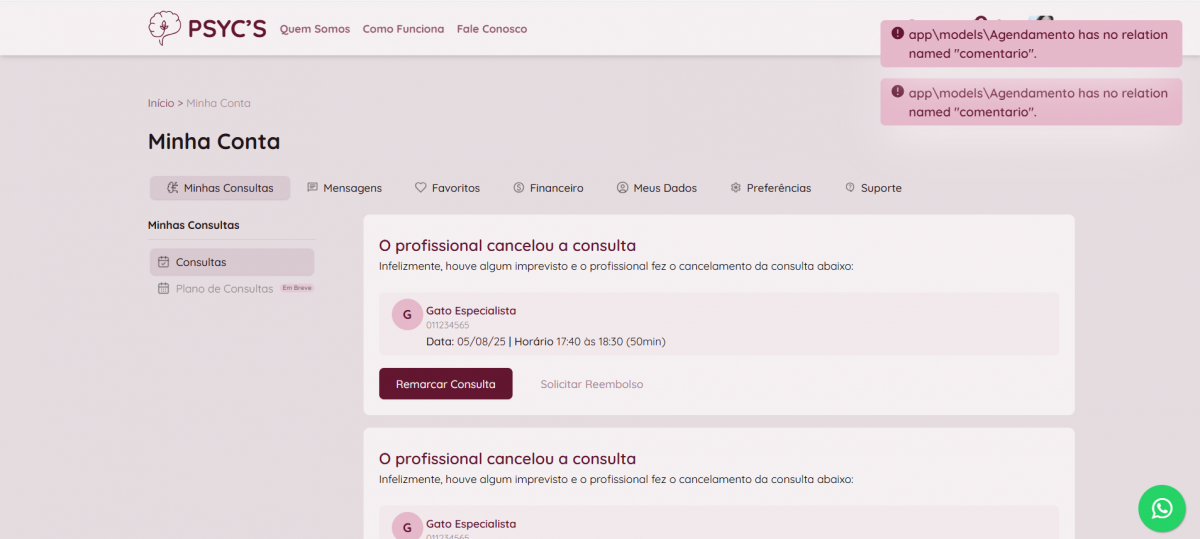
Task: Click the G avatar of first Gato Especialista
Action: click(406, 314)
